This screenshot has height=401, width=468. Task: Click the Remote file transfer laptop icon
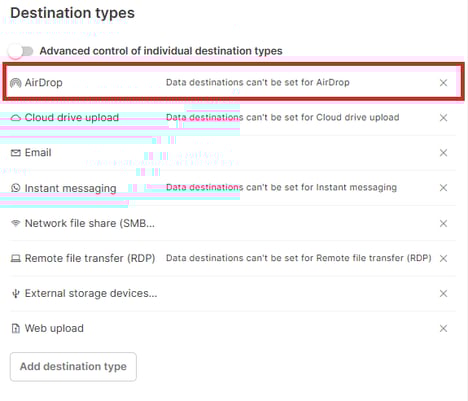pos(16,258)
